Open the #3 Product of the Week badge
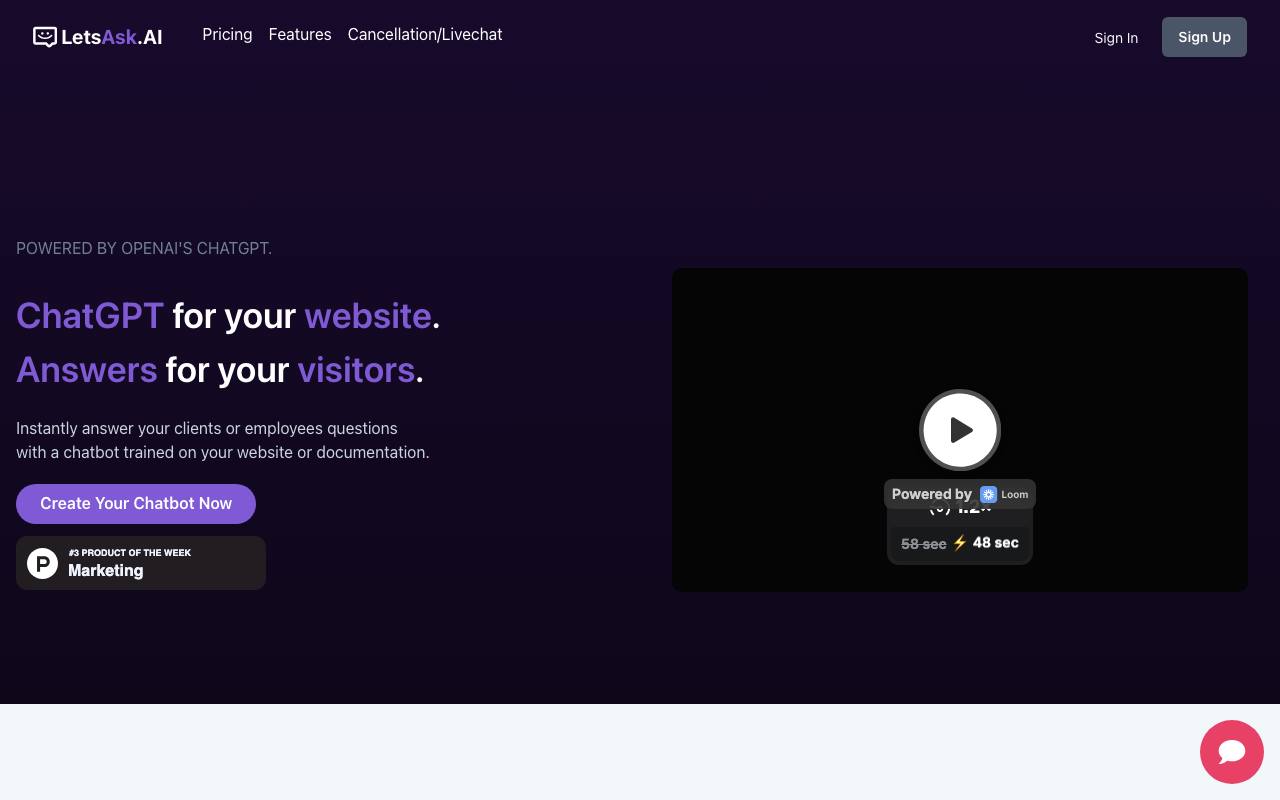Image resolution: width=1280 pixels, height=800 pixels. pyautogui.click(x=141, y=563)
